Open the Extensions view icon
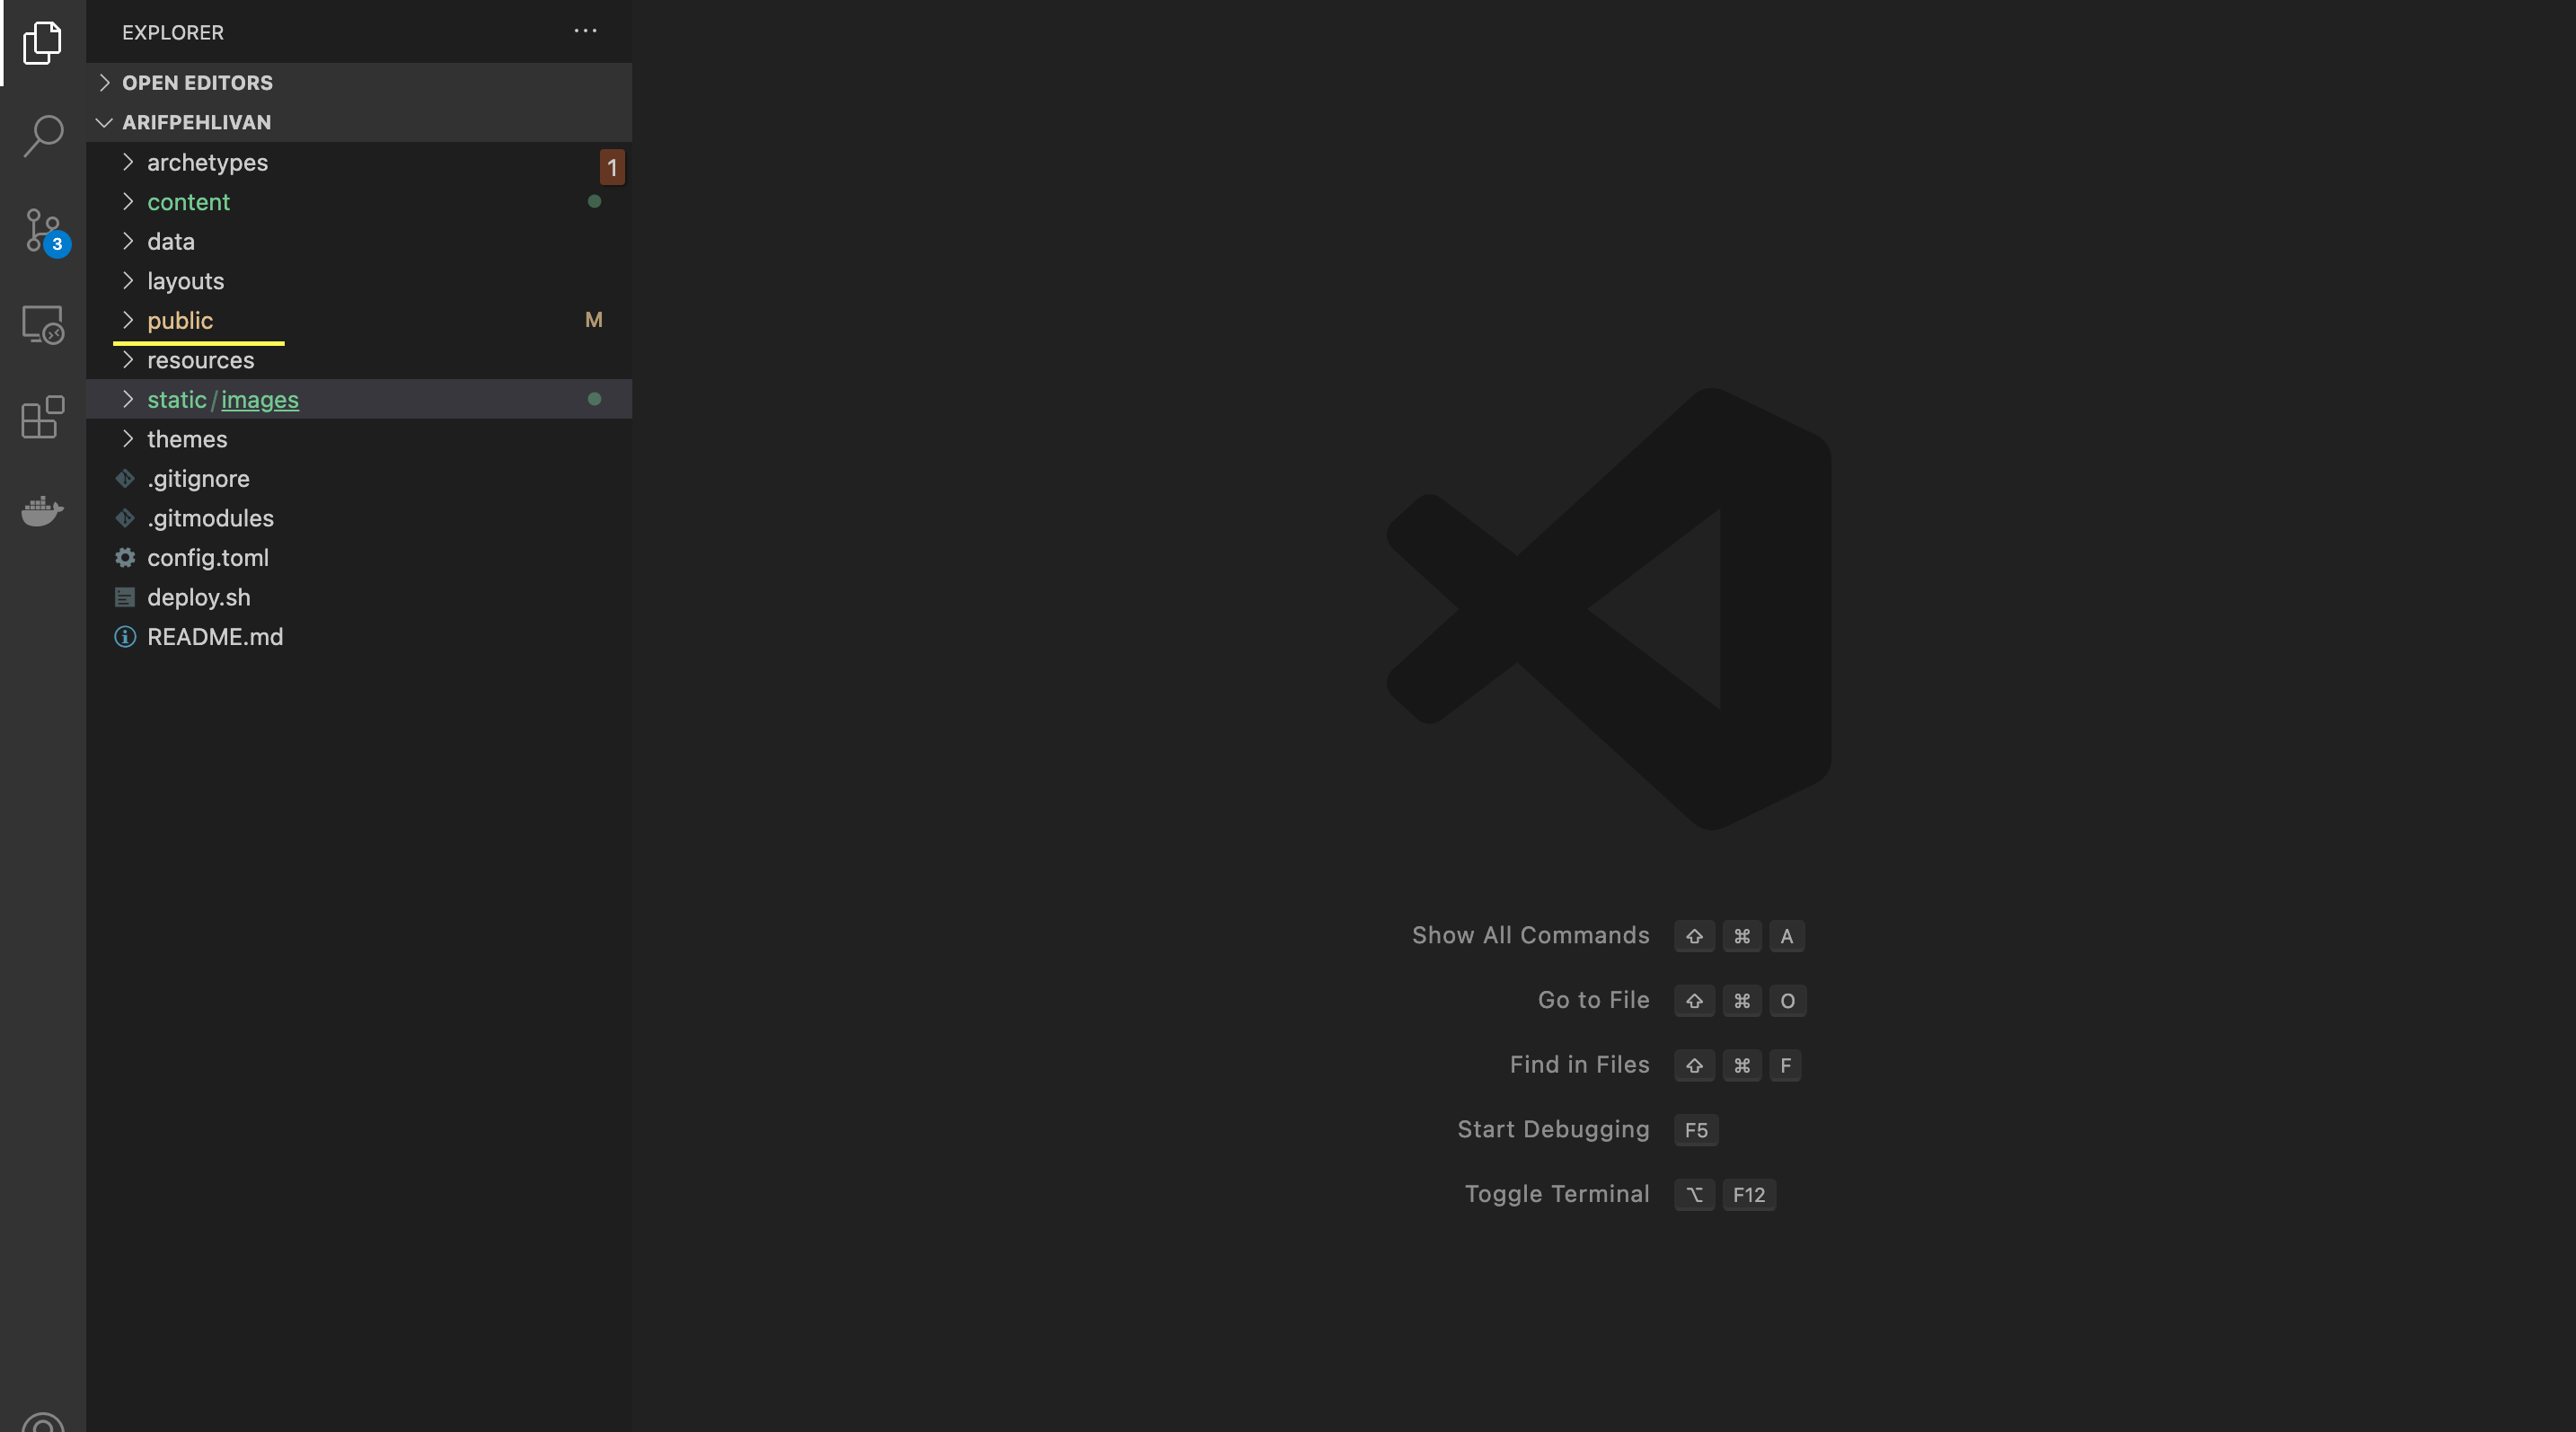2576x1432 pixels. coord(43,417)
